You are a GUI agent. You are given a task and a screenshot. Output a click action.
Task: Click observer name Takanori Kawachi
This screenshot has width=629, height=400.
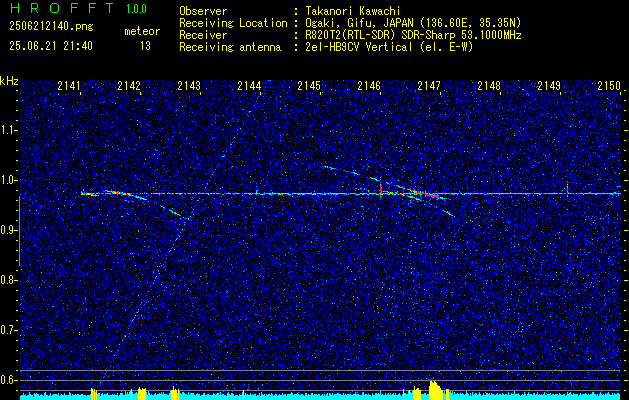(353, 11)
